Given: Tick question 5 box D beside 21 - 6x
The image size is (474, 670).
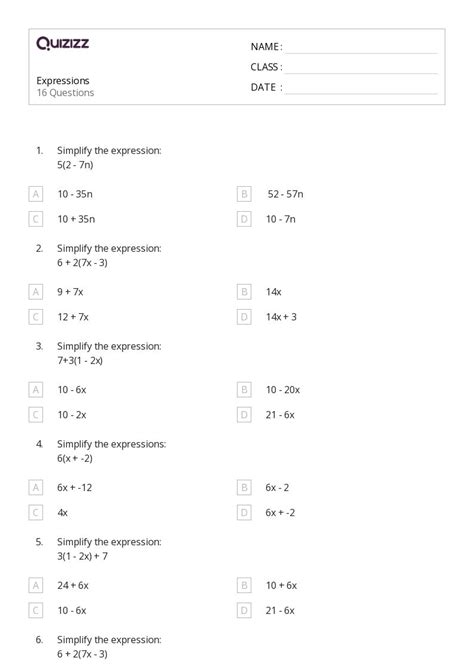Looking at the screenshot, I should (244, 611).
